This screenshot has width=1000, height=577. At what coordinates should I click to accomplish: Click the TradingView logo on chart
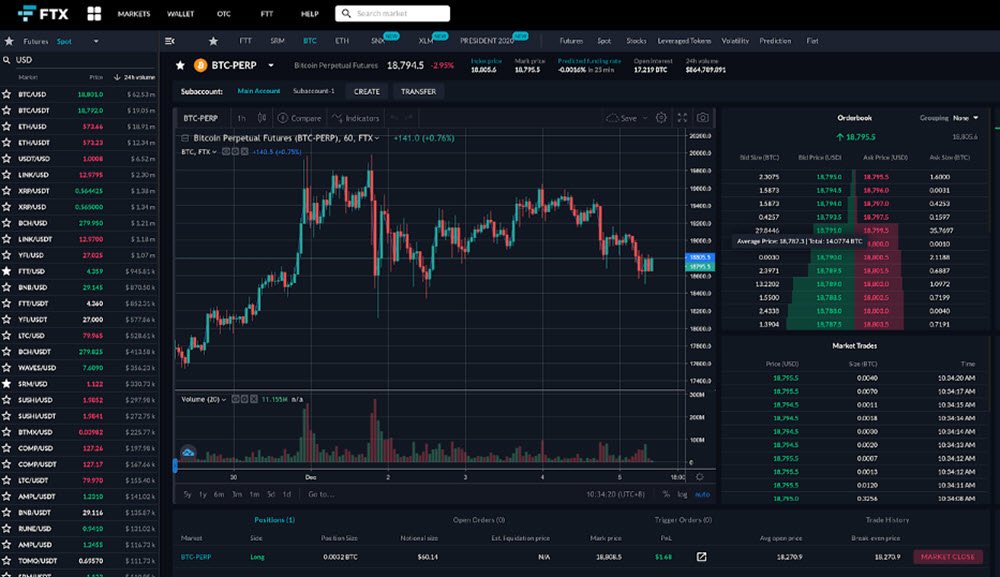188,453
